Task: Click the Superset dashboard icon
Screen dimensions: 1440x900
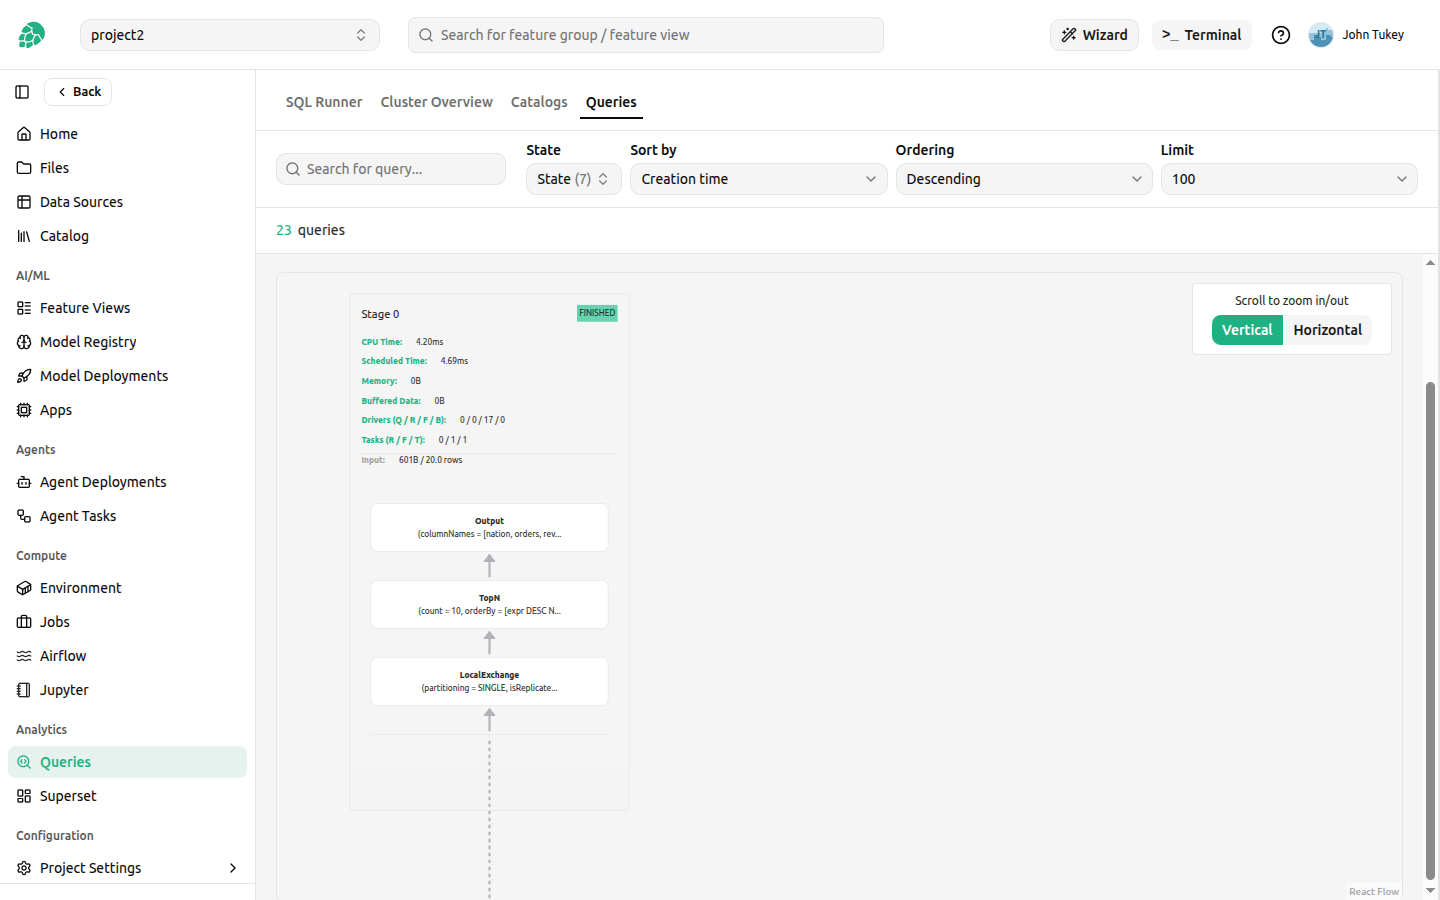Action: tap(24, 796)
